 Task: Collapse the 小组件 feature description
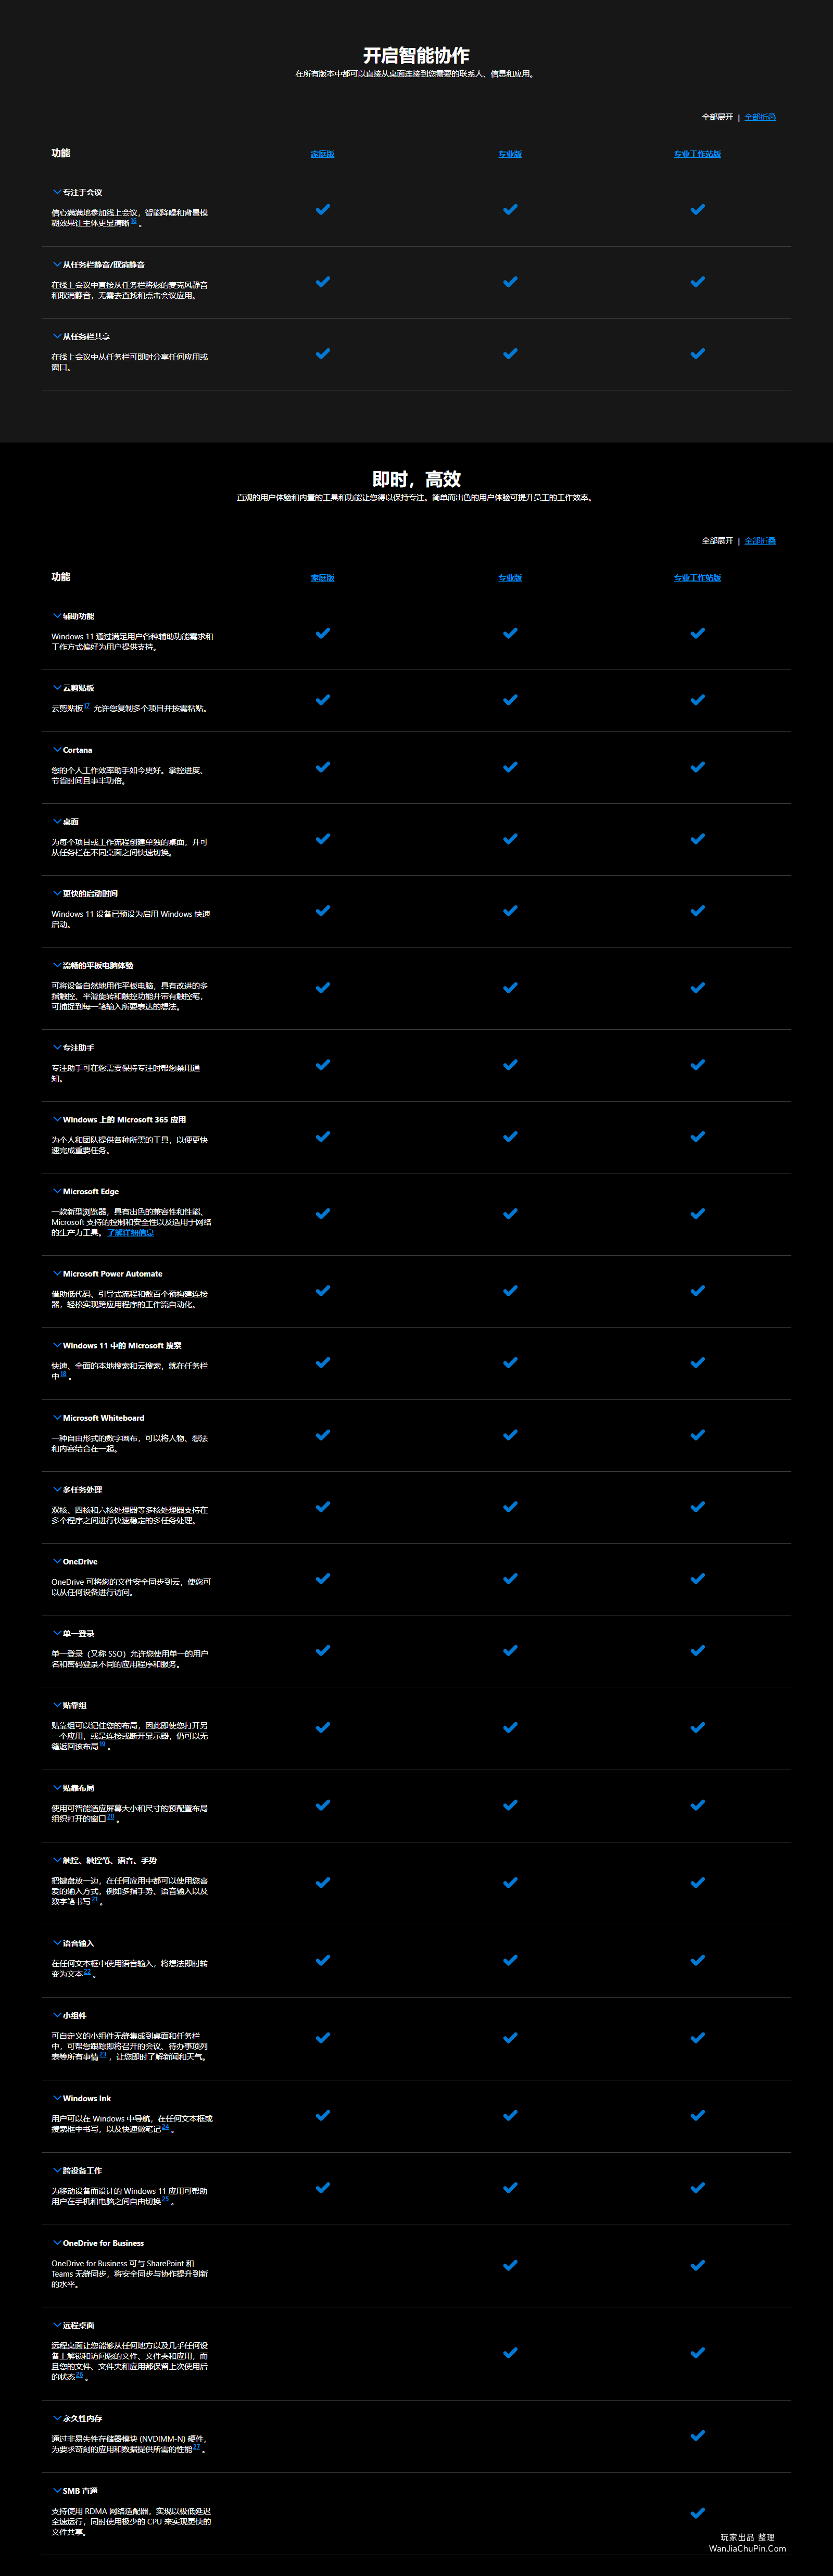pyautogui.click(x=56, y=2015)
